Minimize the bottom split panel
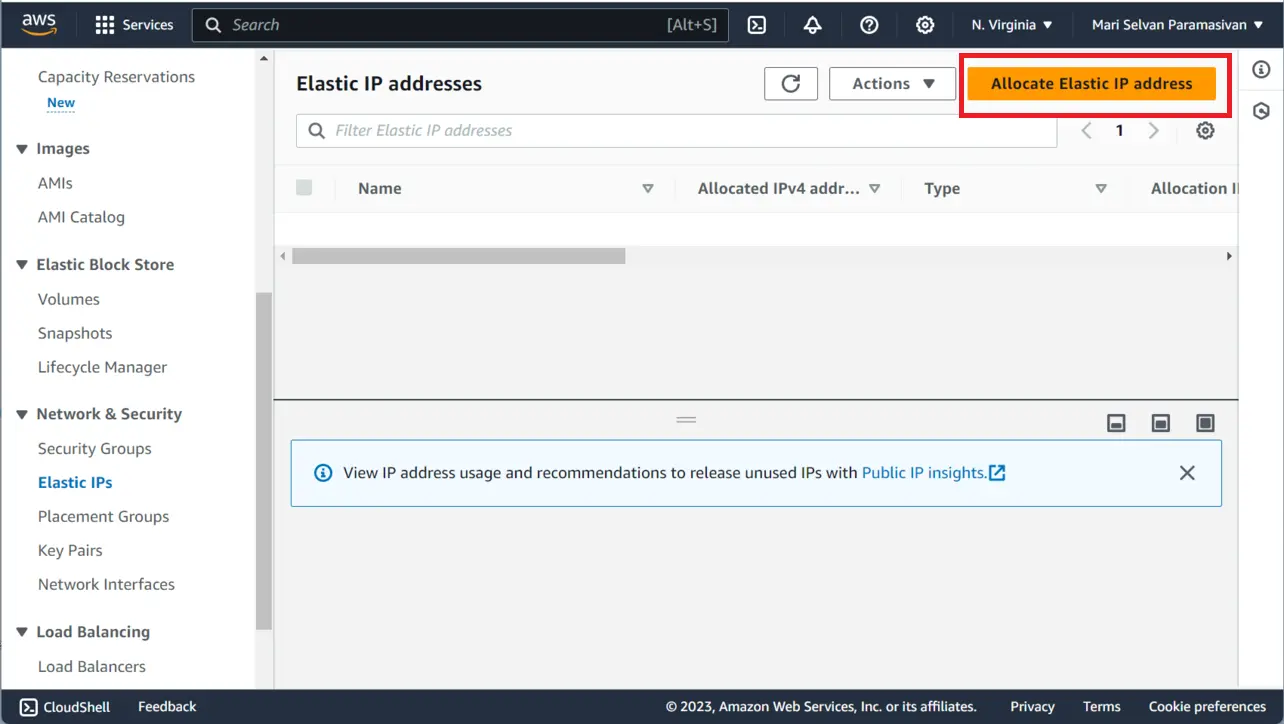Viewport: 1284px width, 724px height. coord(1116,423)
